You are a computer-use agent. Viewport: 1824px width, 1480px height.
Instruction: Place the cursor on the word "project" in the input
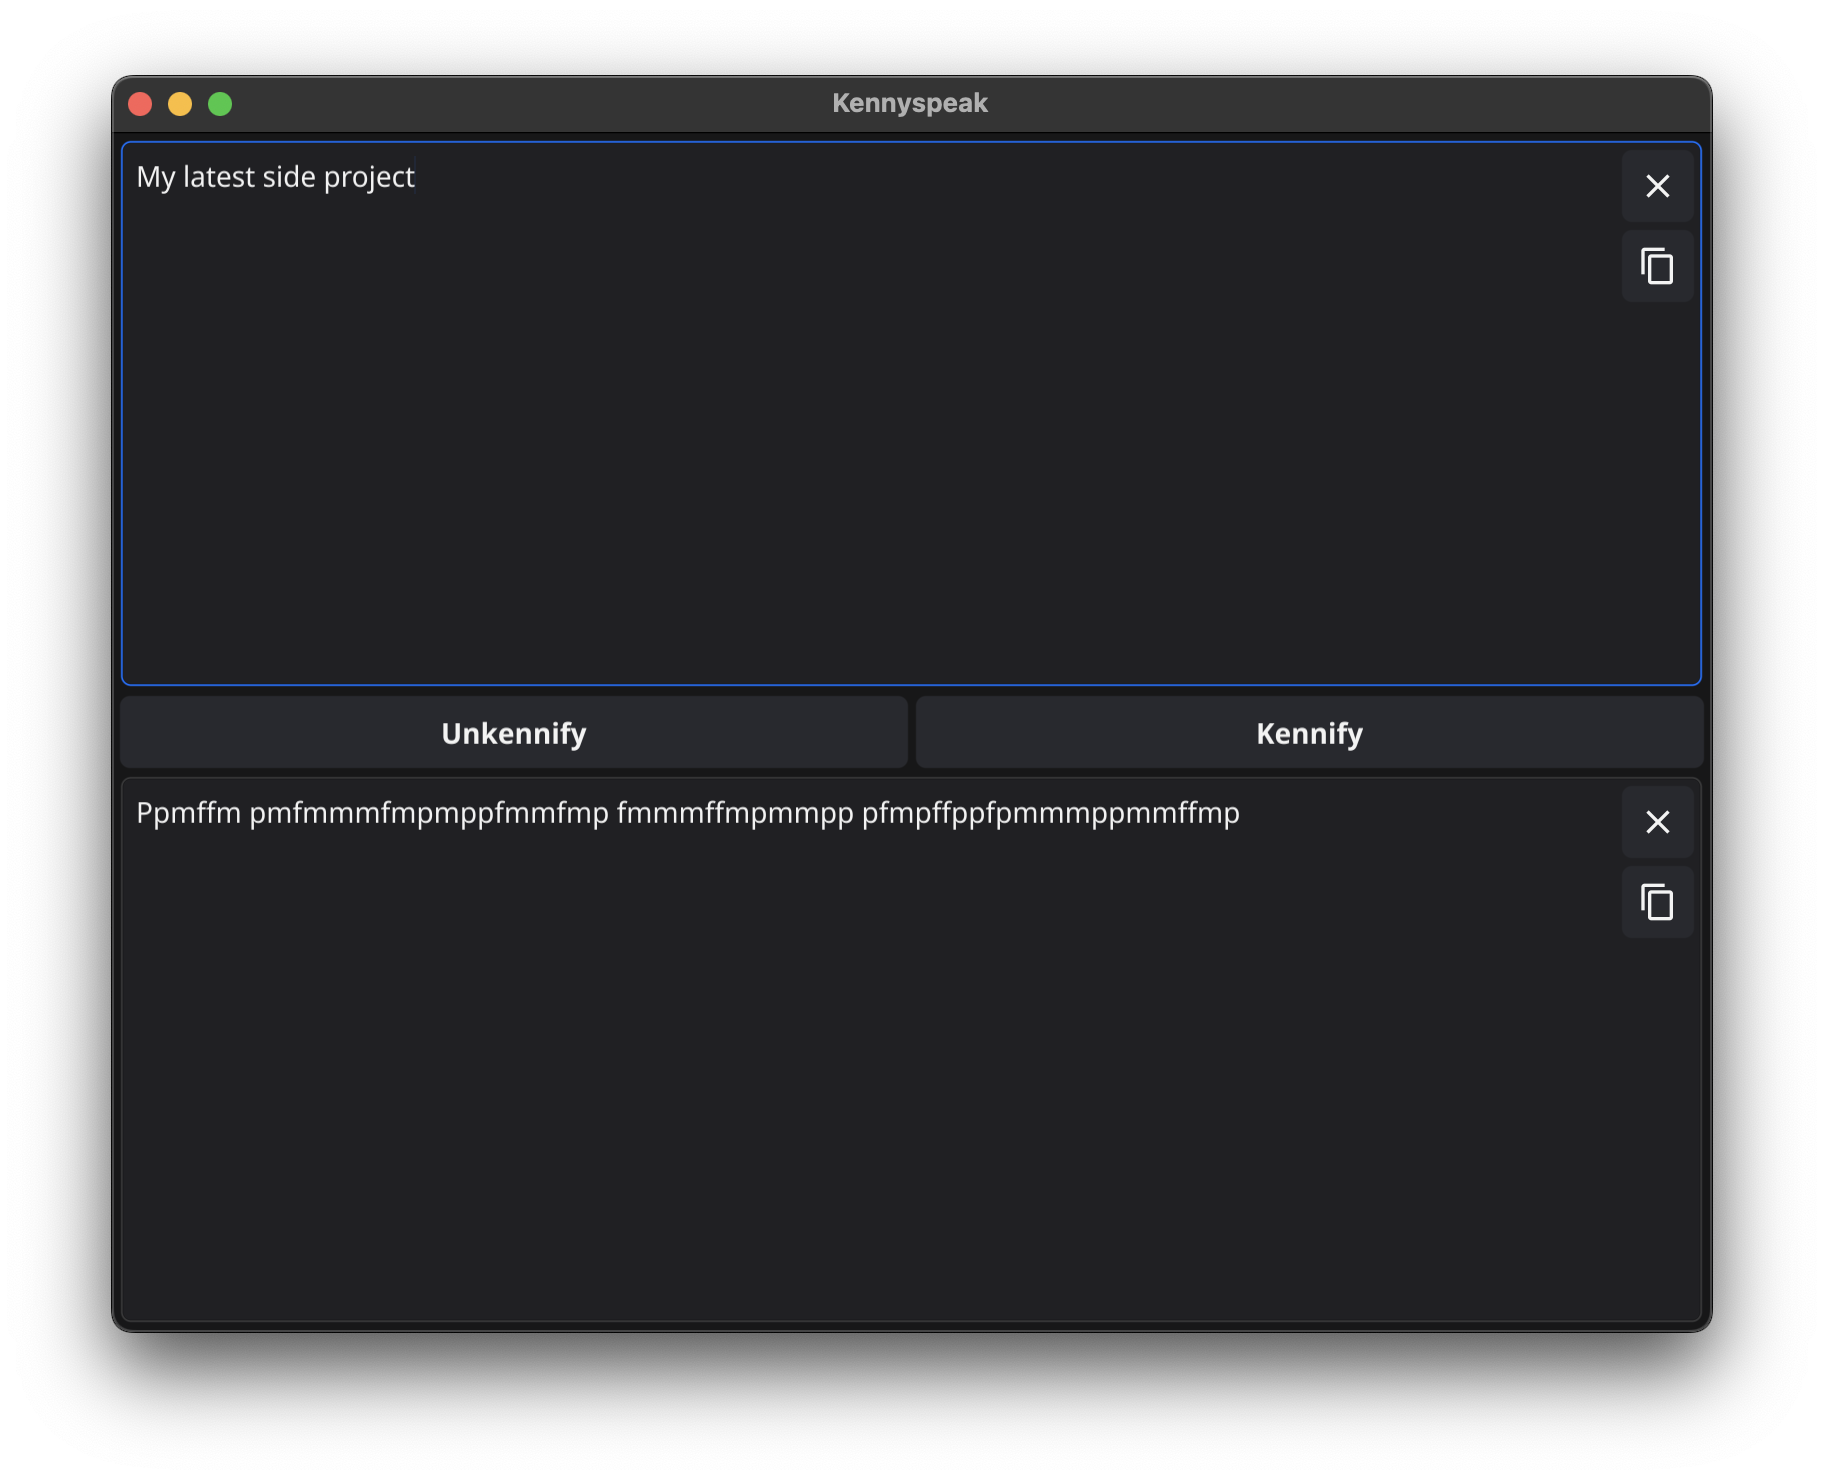369,178
